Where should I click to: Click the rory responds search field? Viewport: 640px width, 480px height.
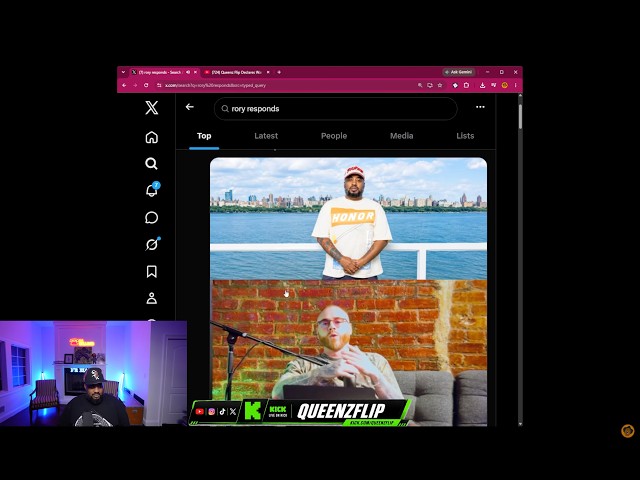336,109
